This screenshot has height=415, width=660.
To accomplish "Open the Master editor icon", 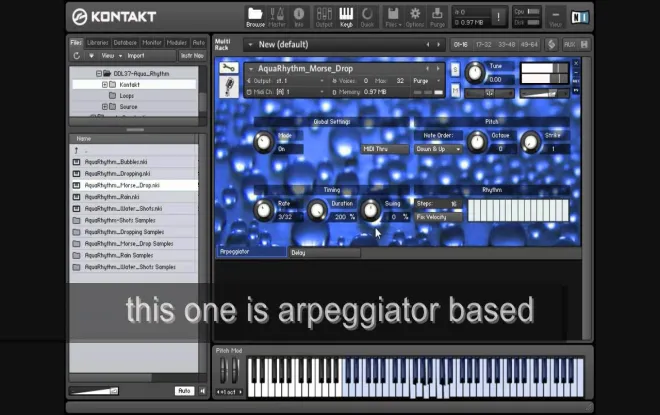I will [x=277, y=17].
